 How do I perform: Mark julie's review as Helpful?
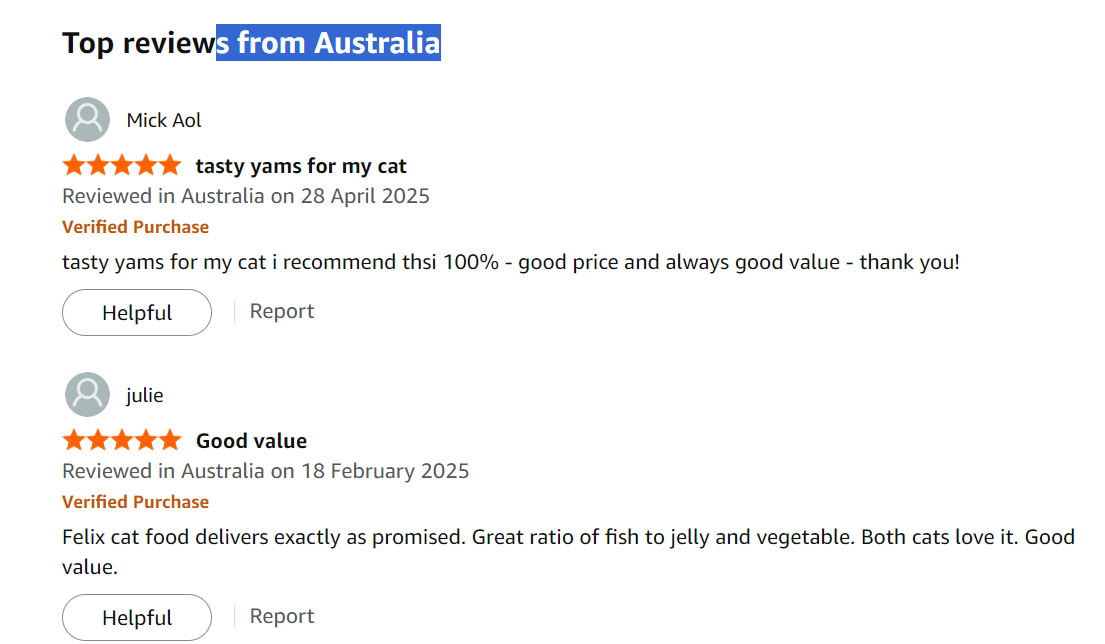137,618
